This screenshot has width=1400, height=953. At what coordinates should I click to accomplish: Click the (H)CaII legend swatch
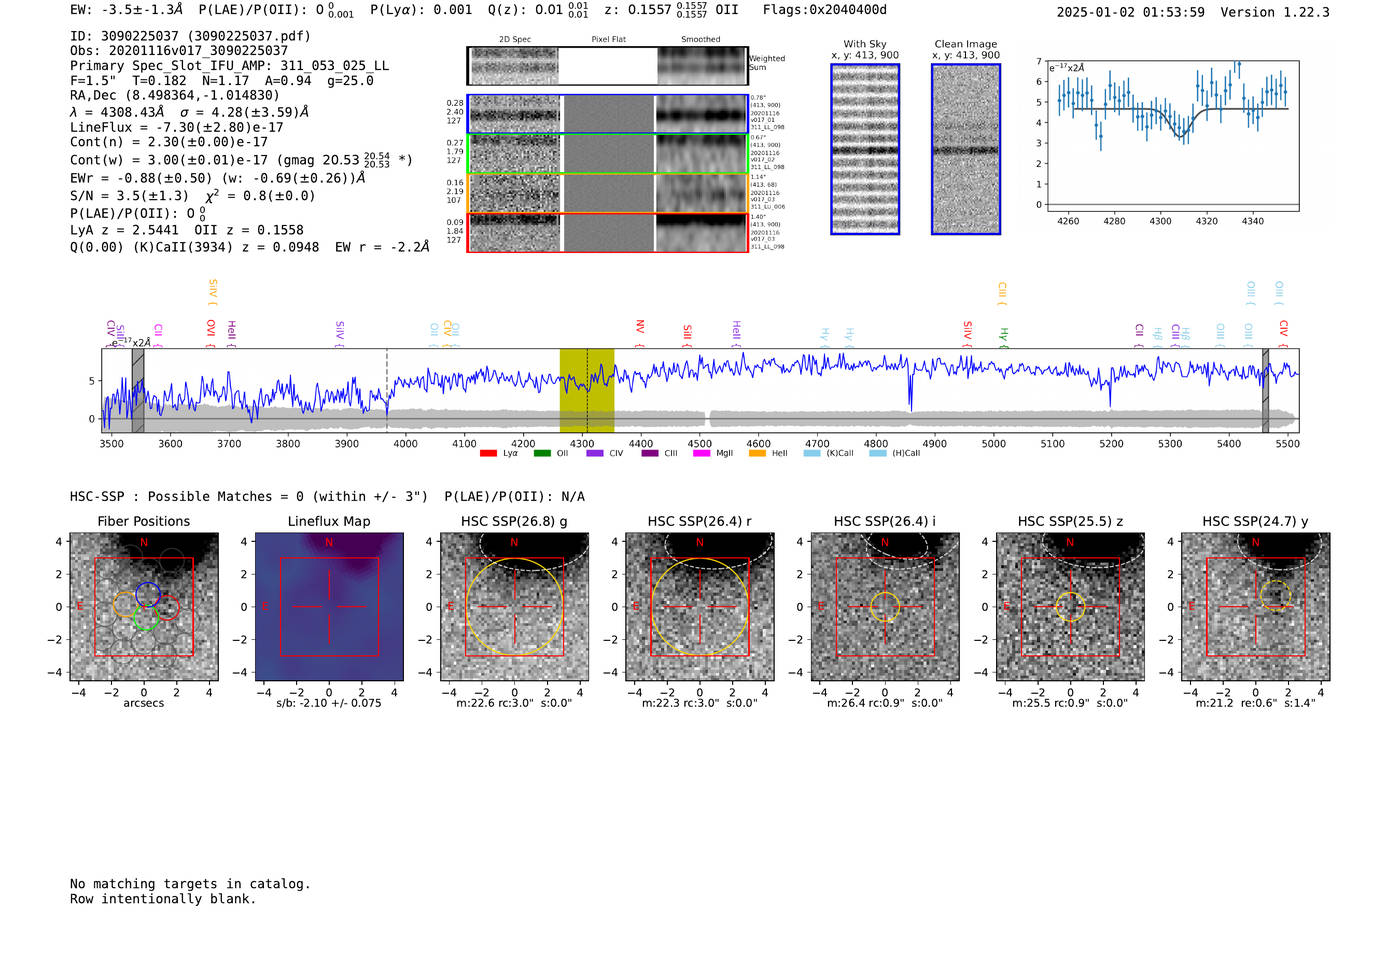coord(878,453)
